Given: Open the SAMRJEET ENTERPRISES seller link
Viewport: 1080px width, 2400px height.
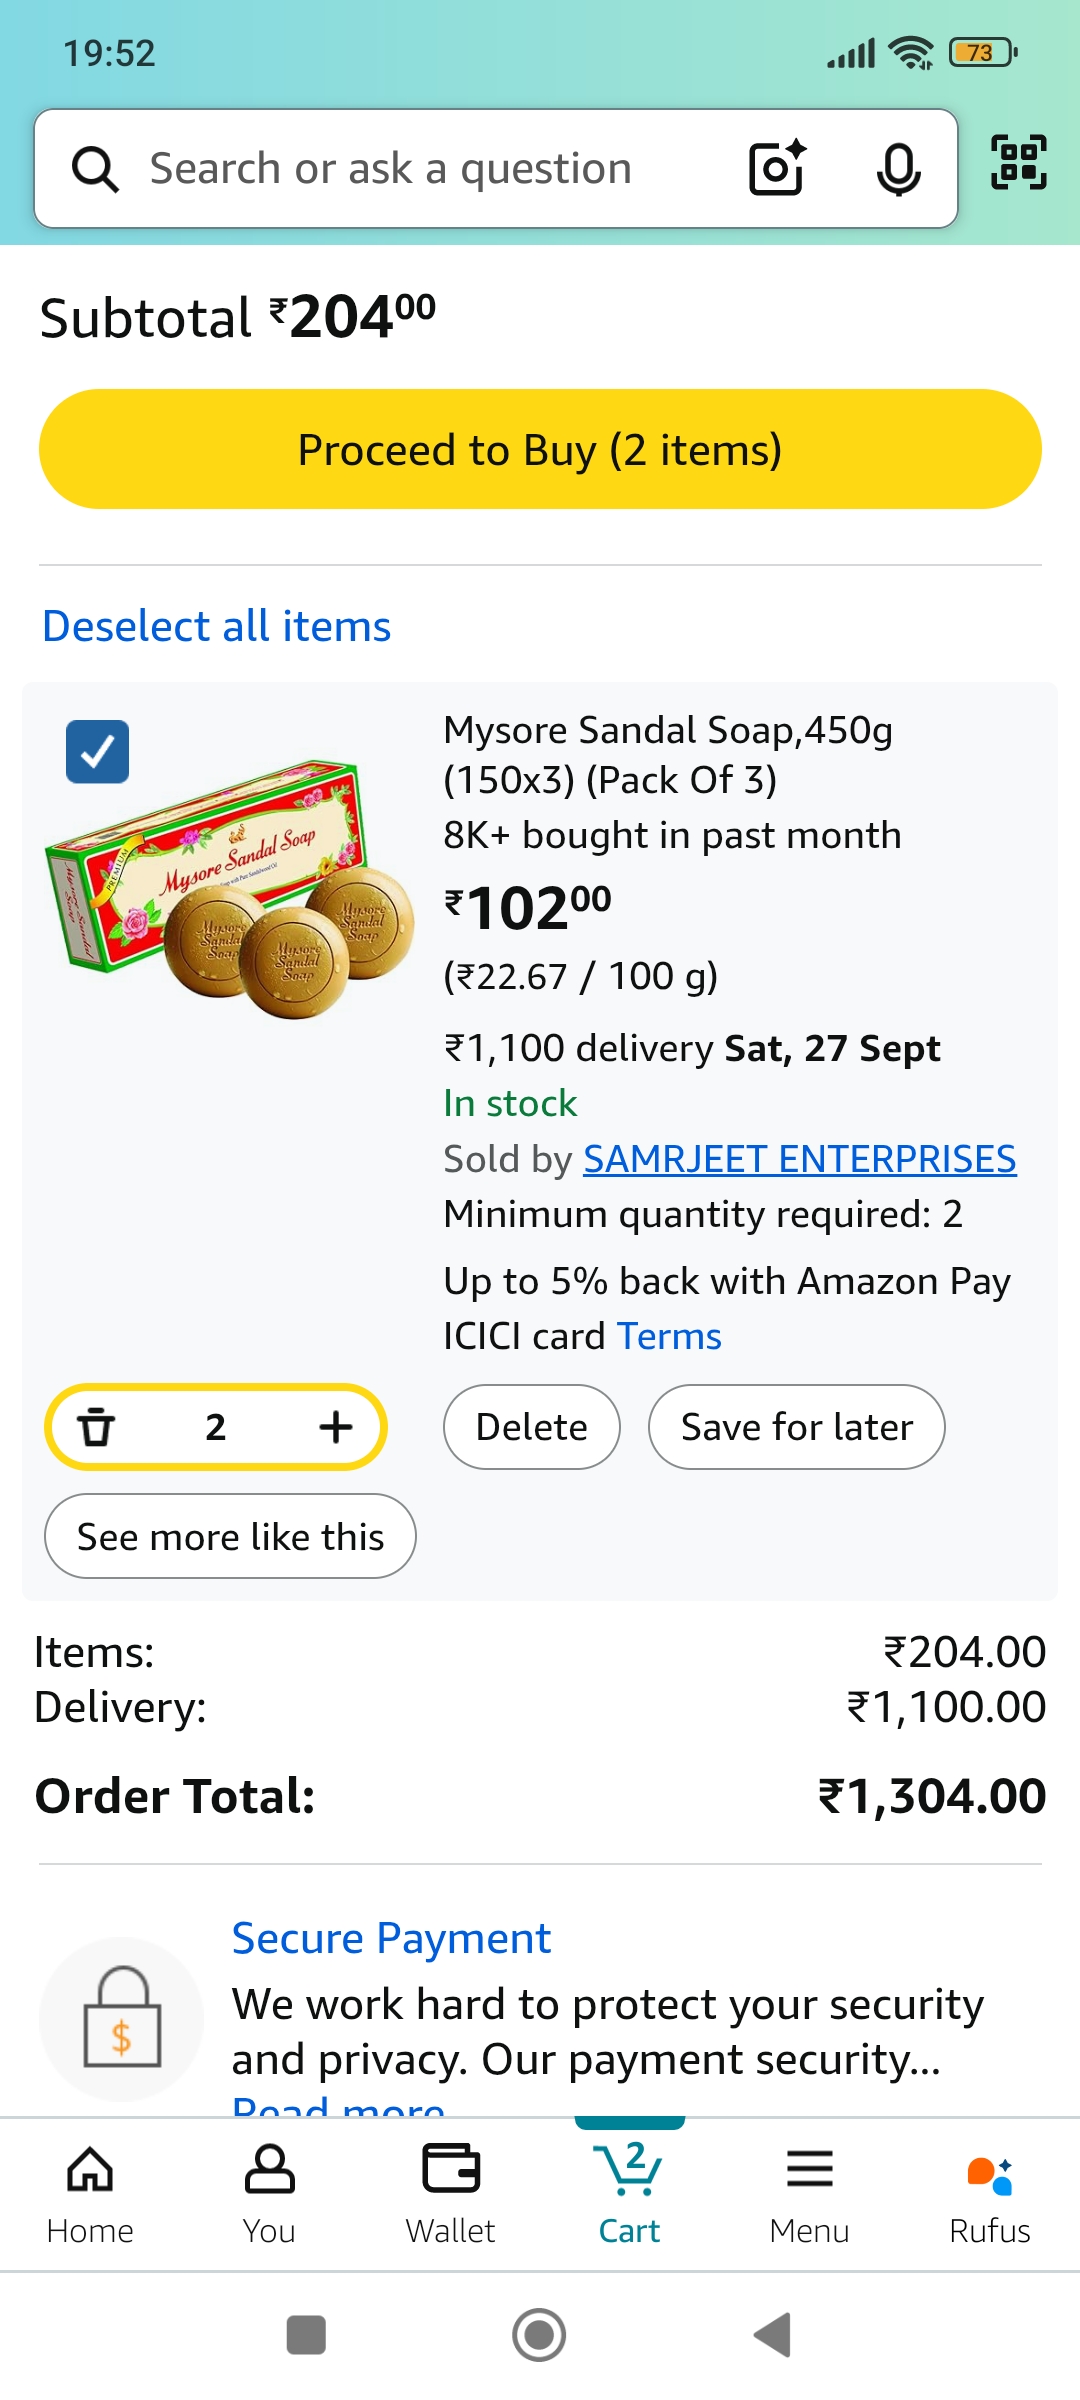Looking at the screenshot, I should [799, 1159].
